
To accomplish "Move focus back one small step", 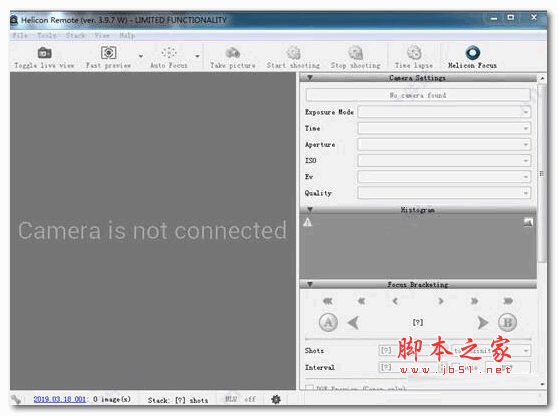I will 395,301.
